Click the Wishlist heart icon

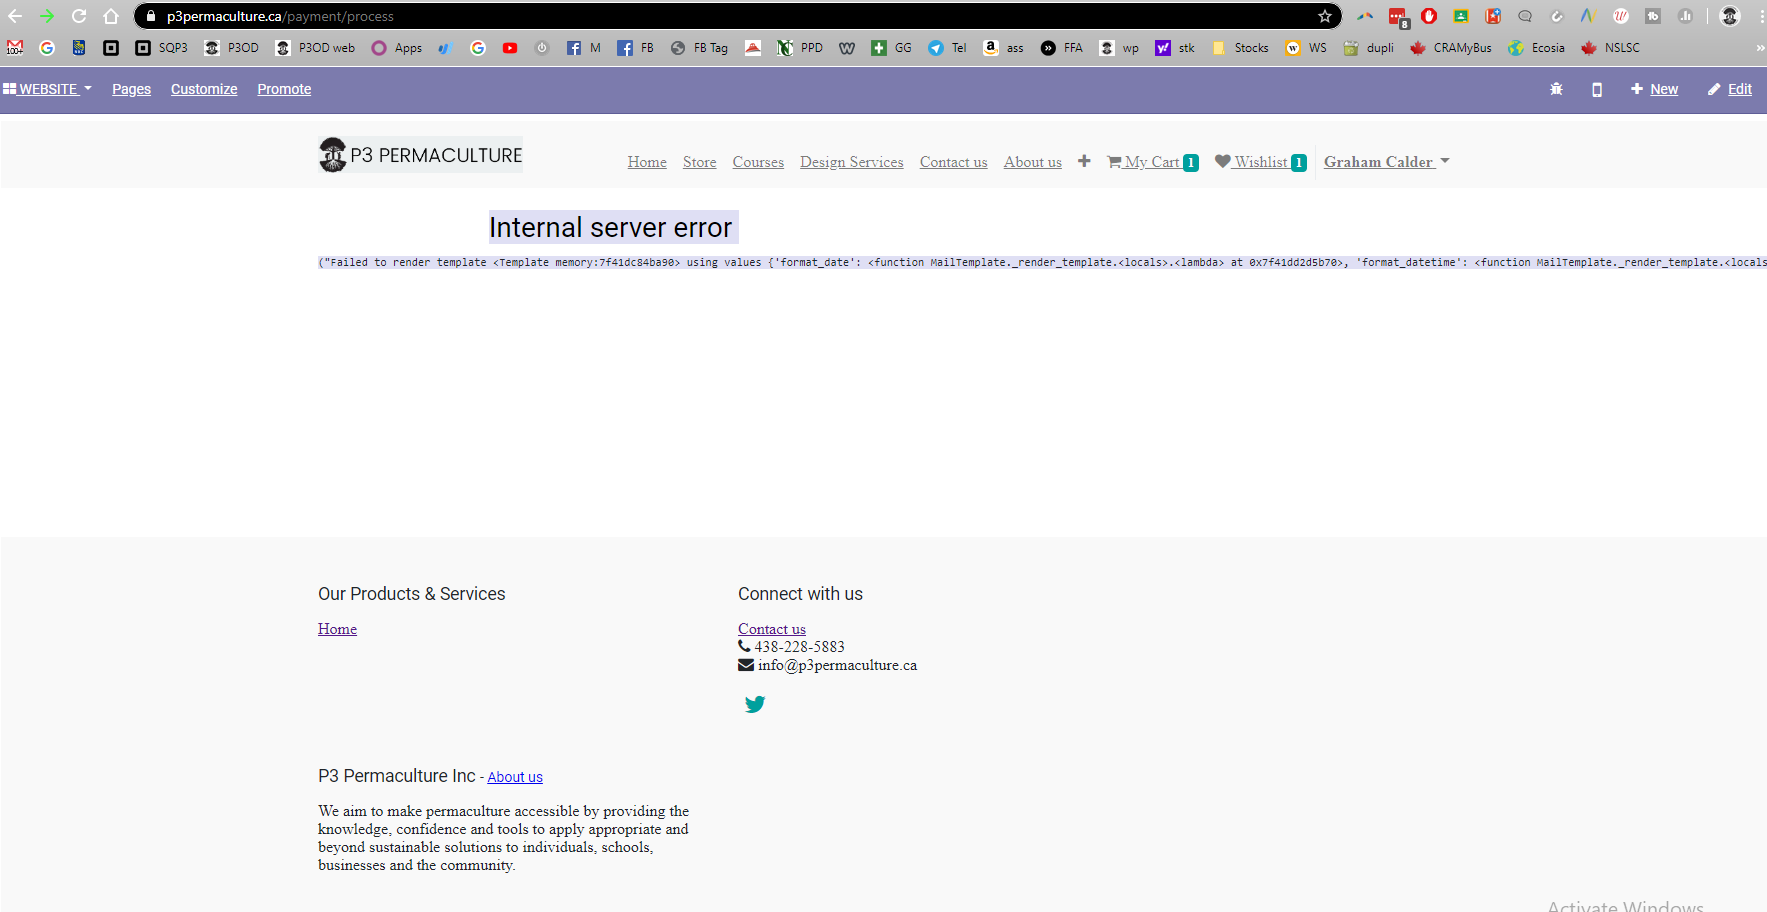(1223, 161)
